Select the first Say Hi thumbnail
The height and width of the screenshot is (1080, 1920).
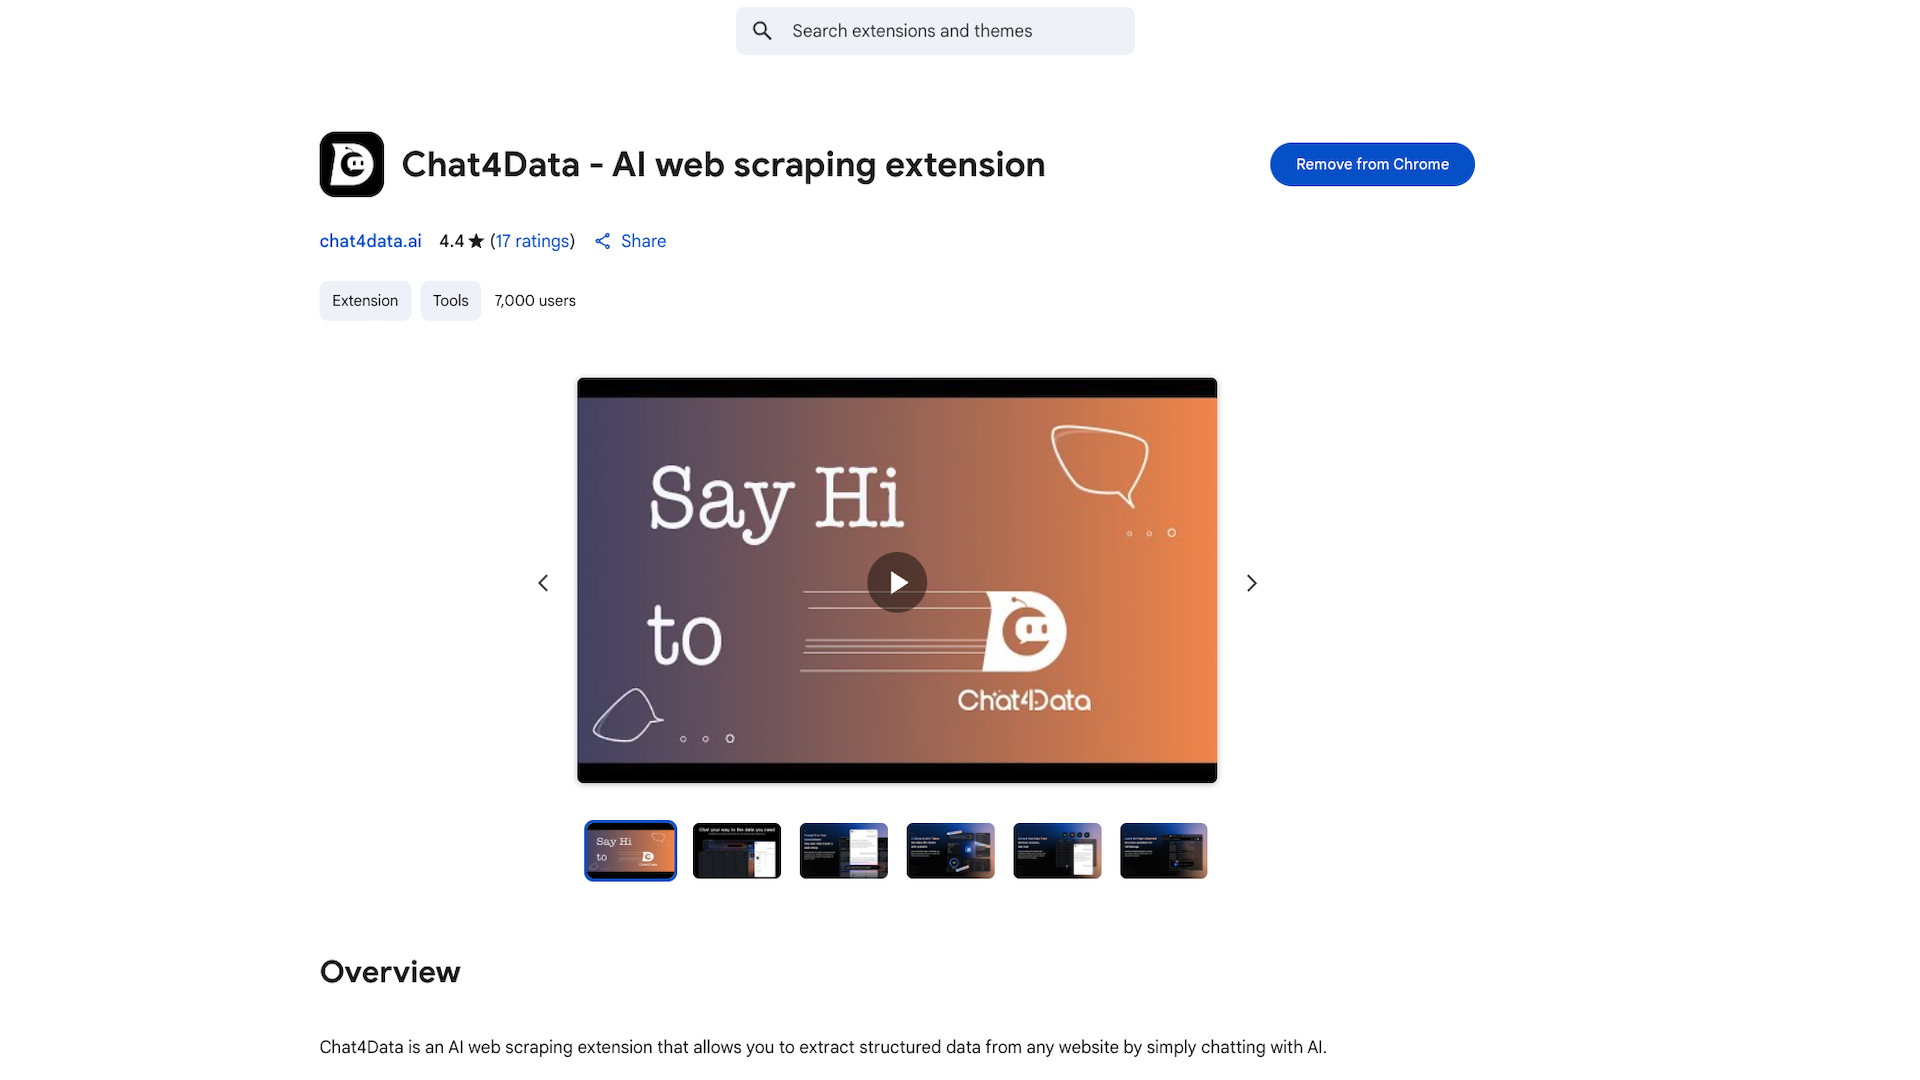[x=630, y=851]
